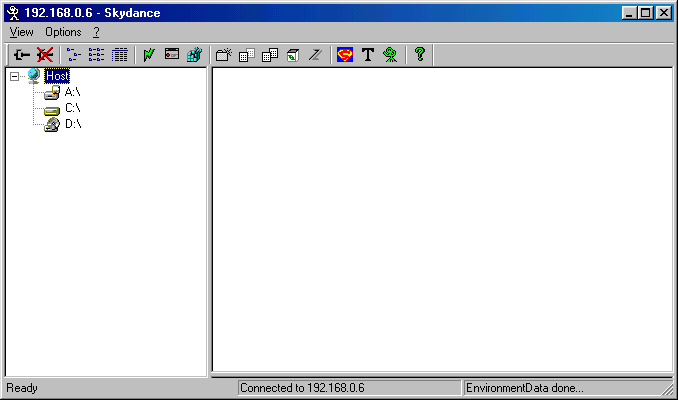The height and width of the screenshot is (400, 678).
Task: Select the details view toolbar icon
Action: click(120, 55)
